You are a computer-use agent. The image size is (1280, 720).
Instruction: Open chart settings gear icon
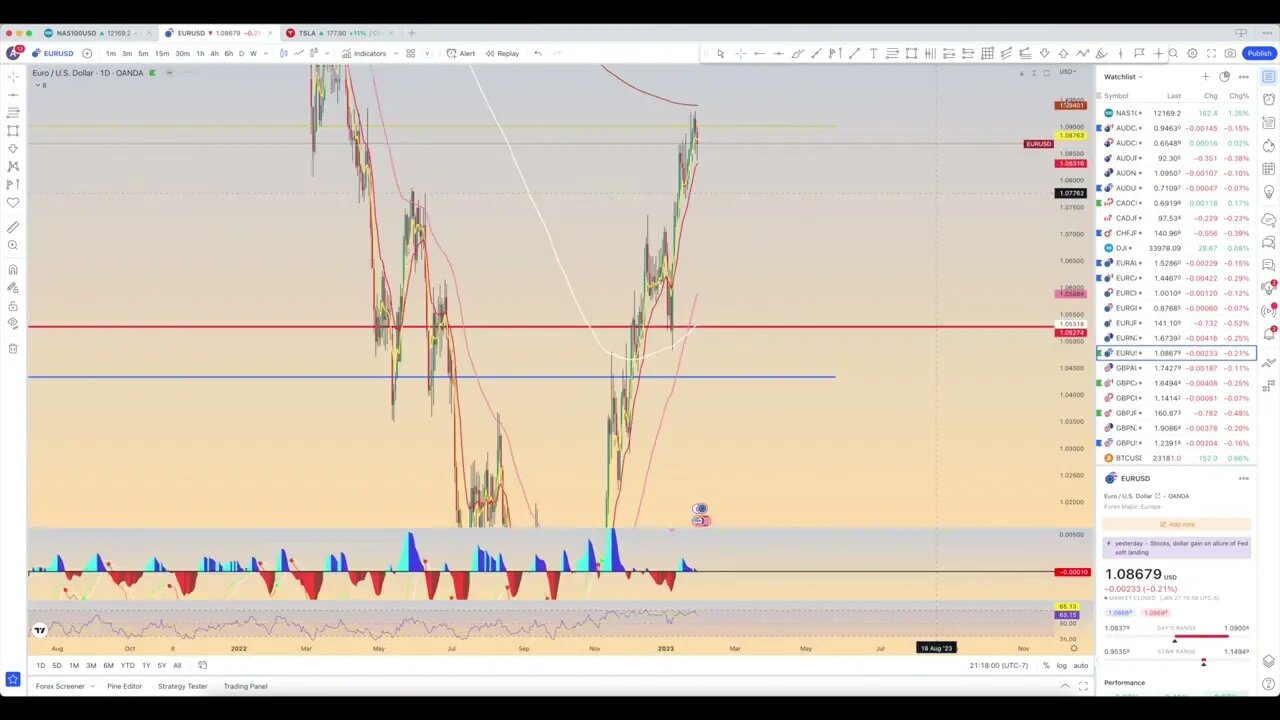point(1192,53)
